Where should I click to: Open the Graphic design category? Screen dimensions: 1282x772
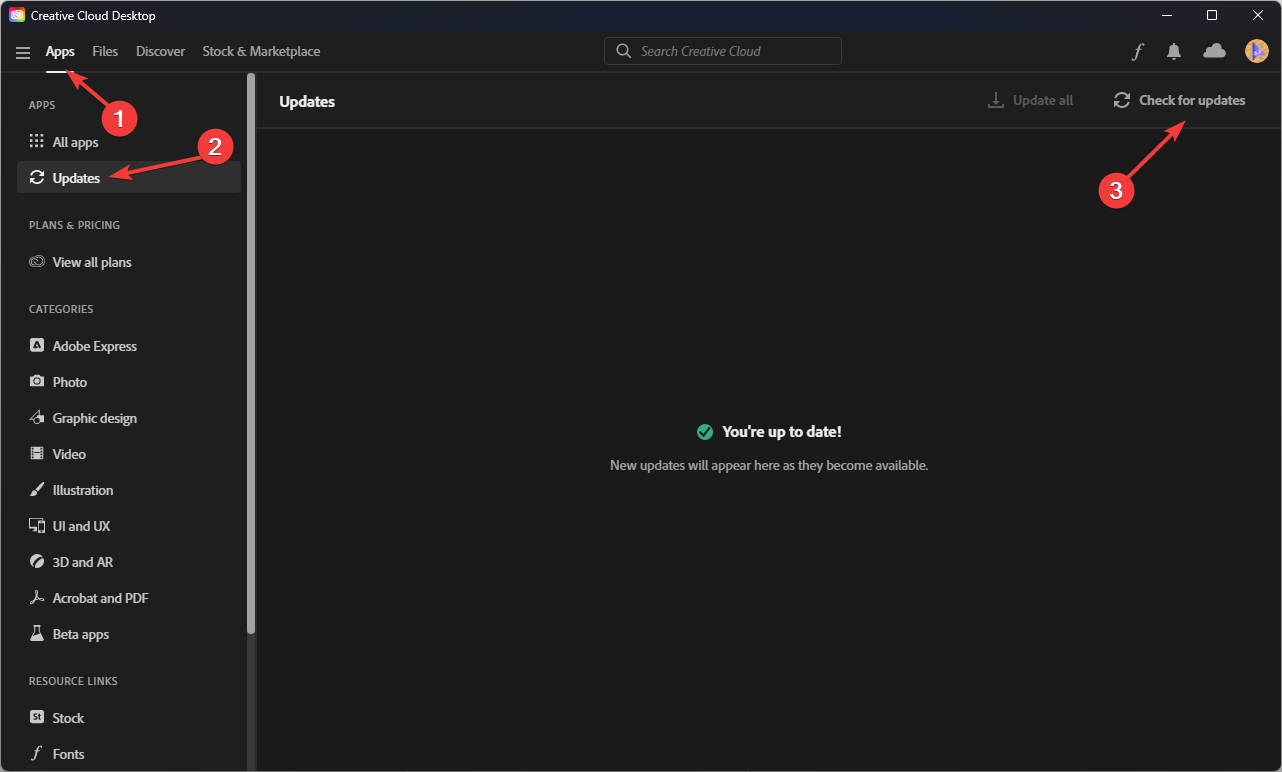[129, 418]
